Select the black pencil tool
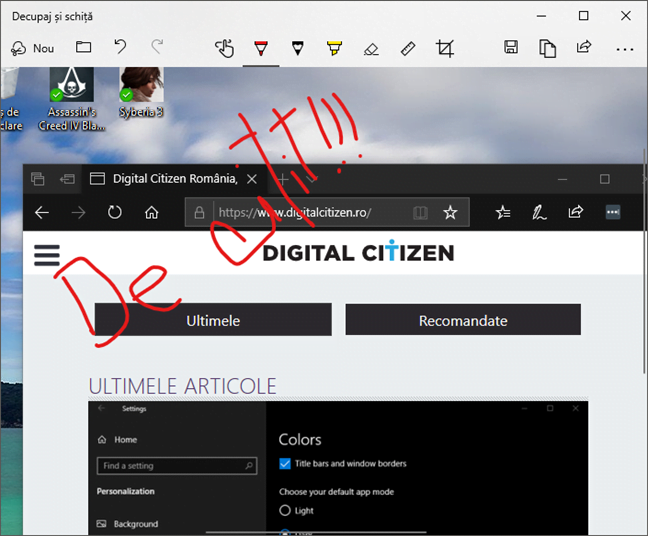 (298, 48)
